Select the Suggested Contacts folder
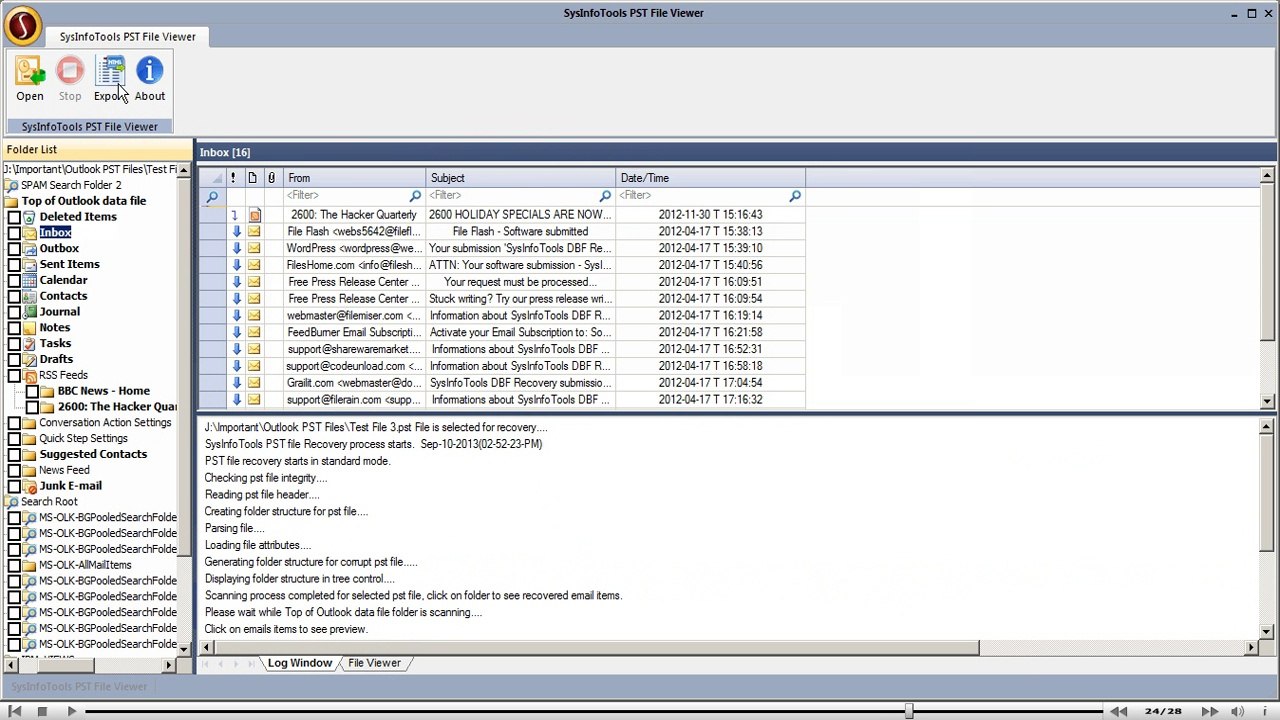The image size is (1280, 720). pyautogui.click(x=93, y=454)
